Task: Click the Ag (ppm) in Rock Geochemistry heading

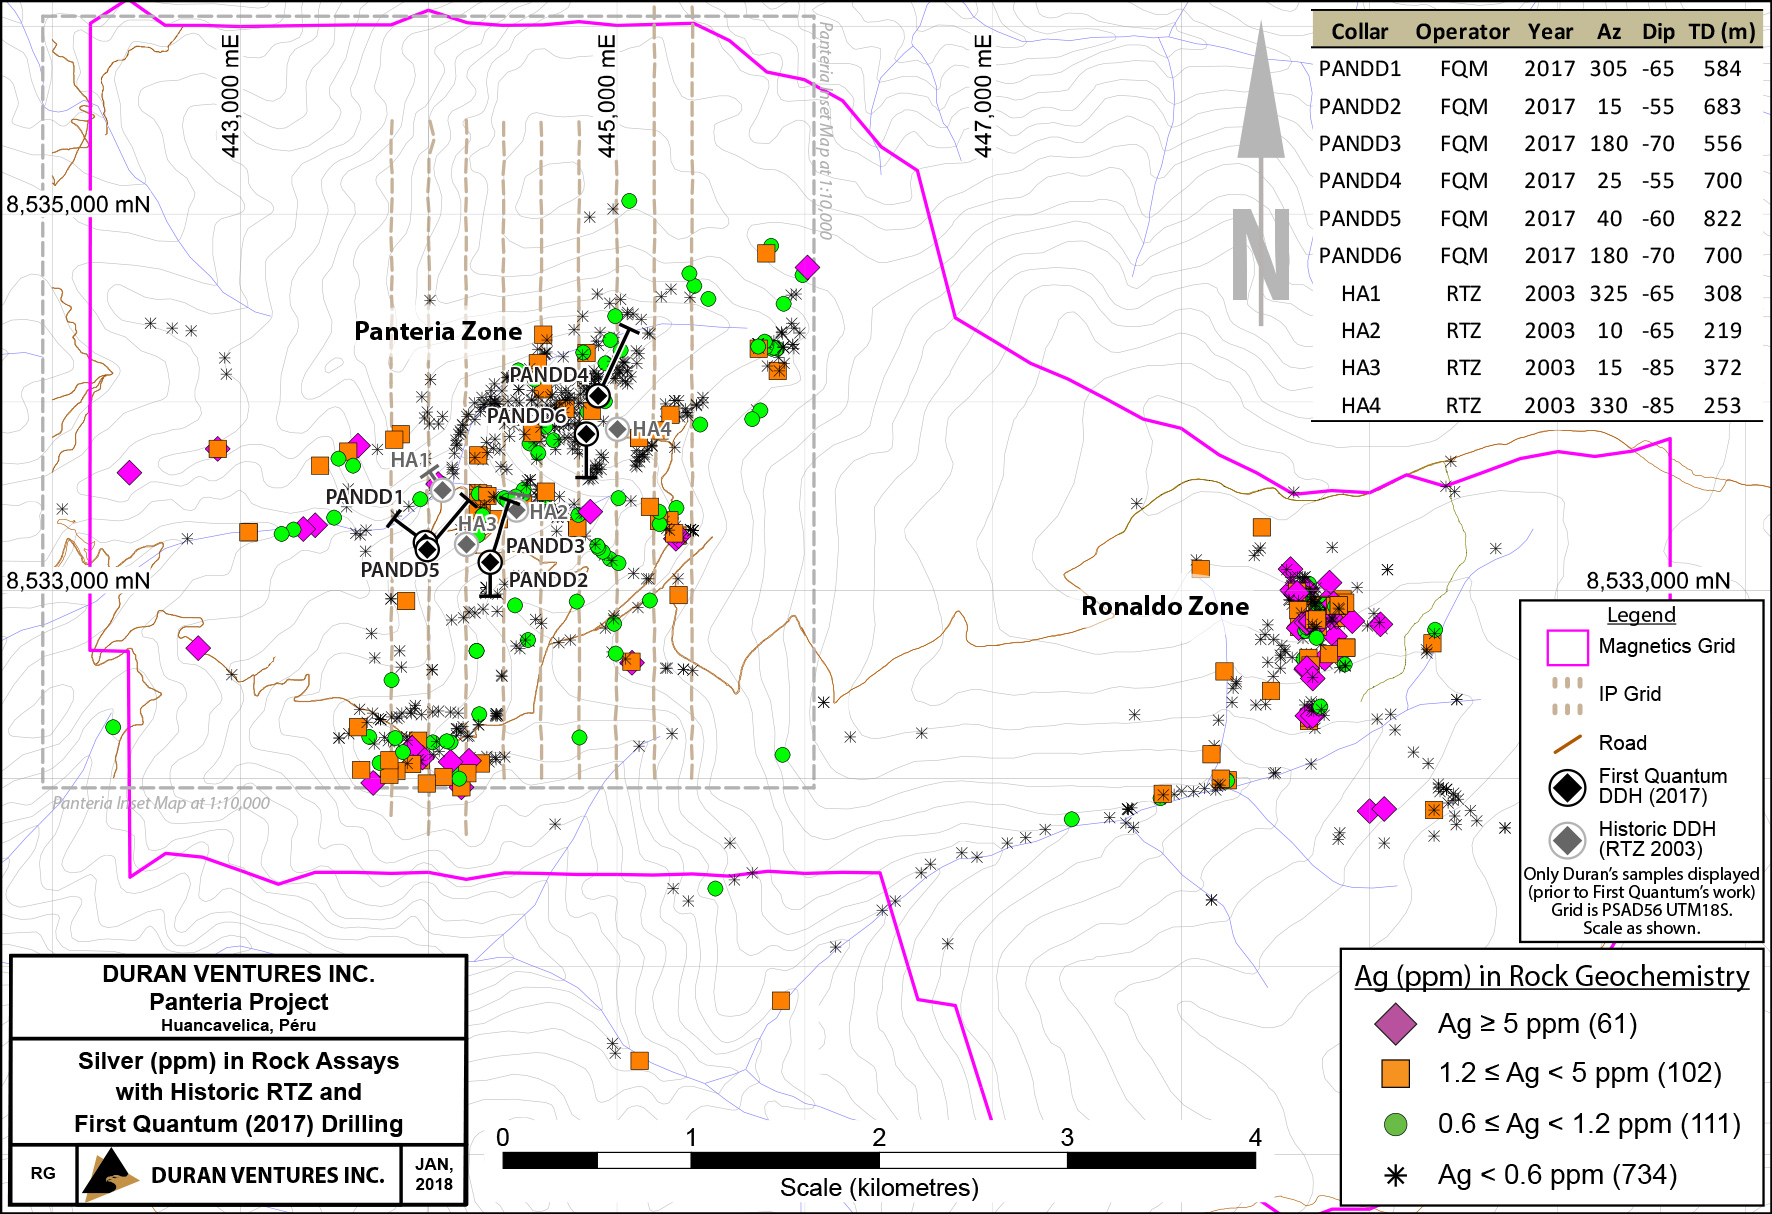Action: (1552, 976)
